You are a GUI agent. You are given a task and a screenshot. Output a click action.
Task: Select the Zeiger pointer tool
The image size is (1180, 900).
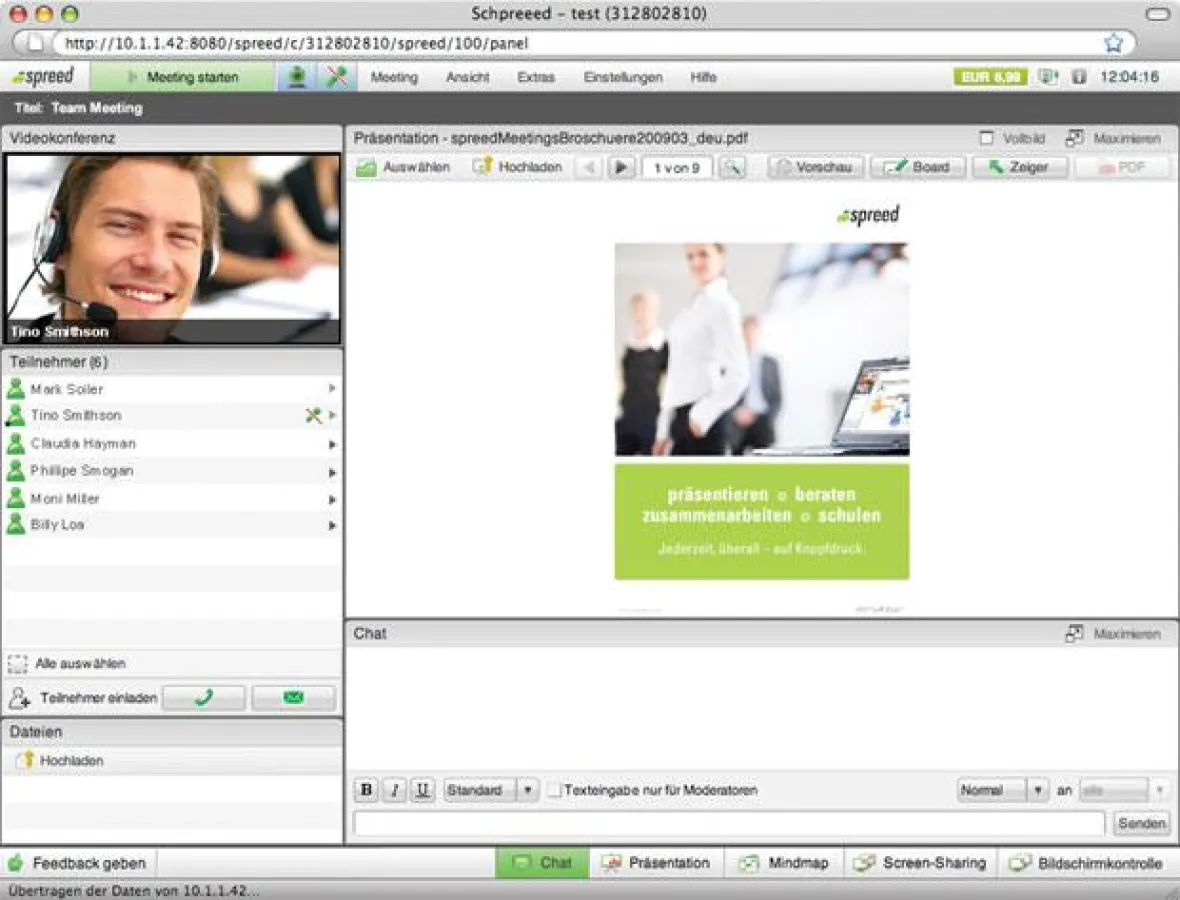1020,167
